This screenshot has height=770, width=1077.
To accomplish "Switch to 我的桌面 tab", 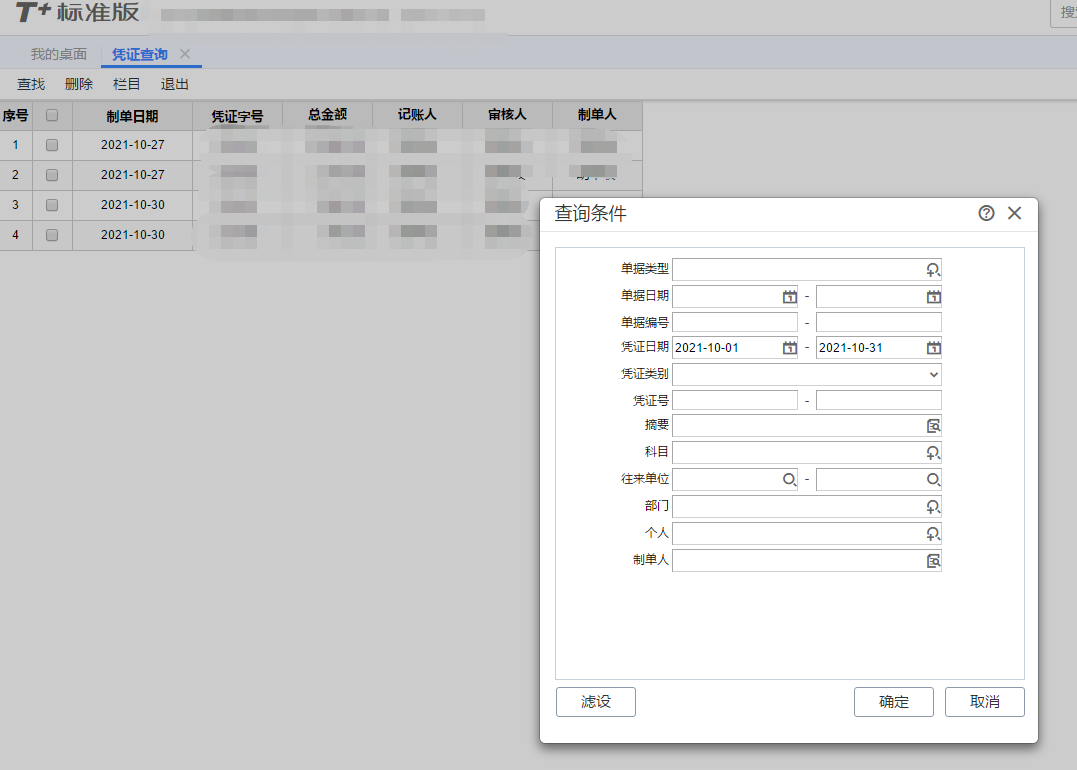I will point(58,54).
